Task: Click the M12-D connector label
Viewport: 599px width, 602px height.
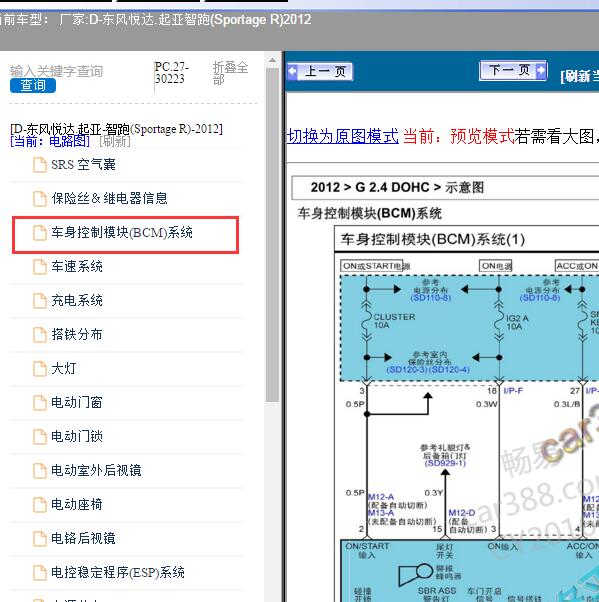Action: coord(462,513)
